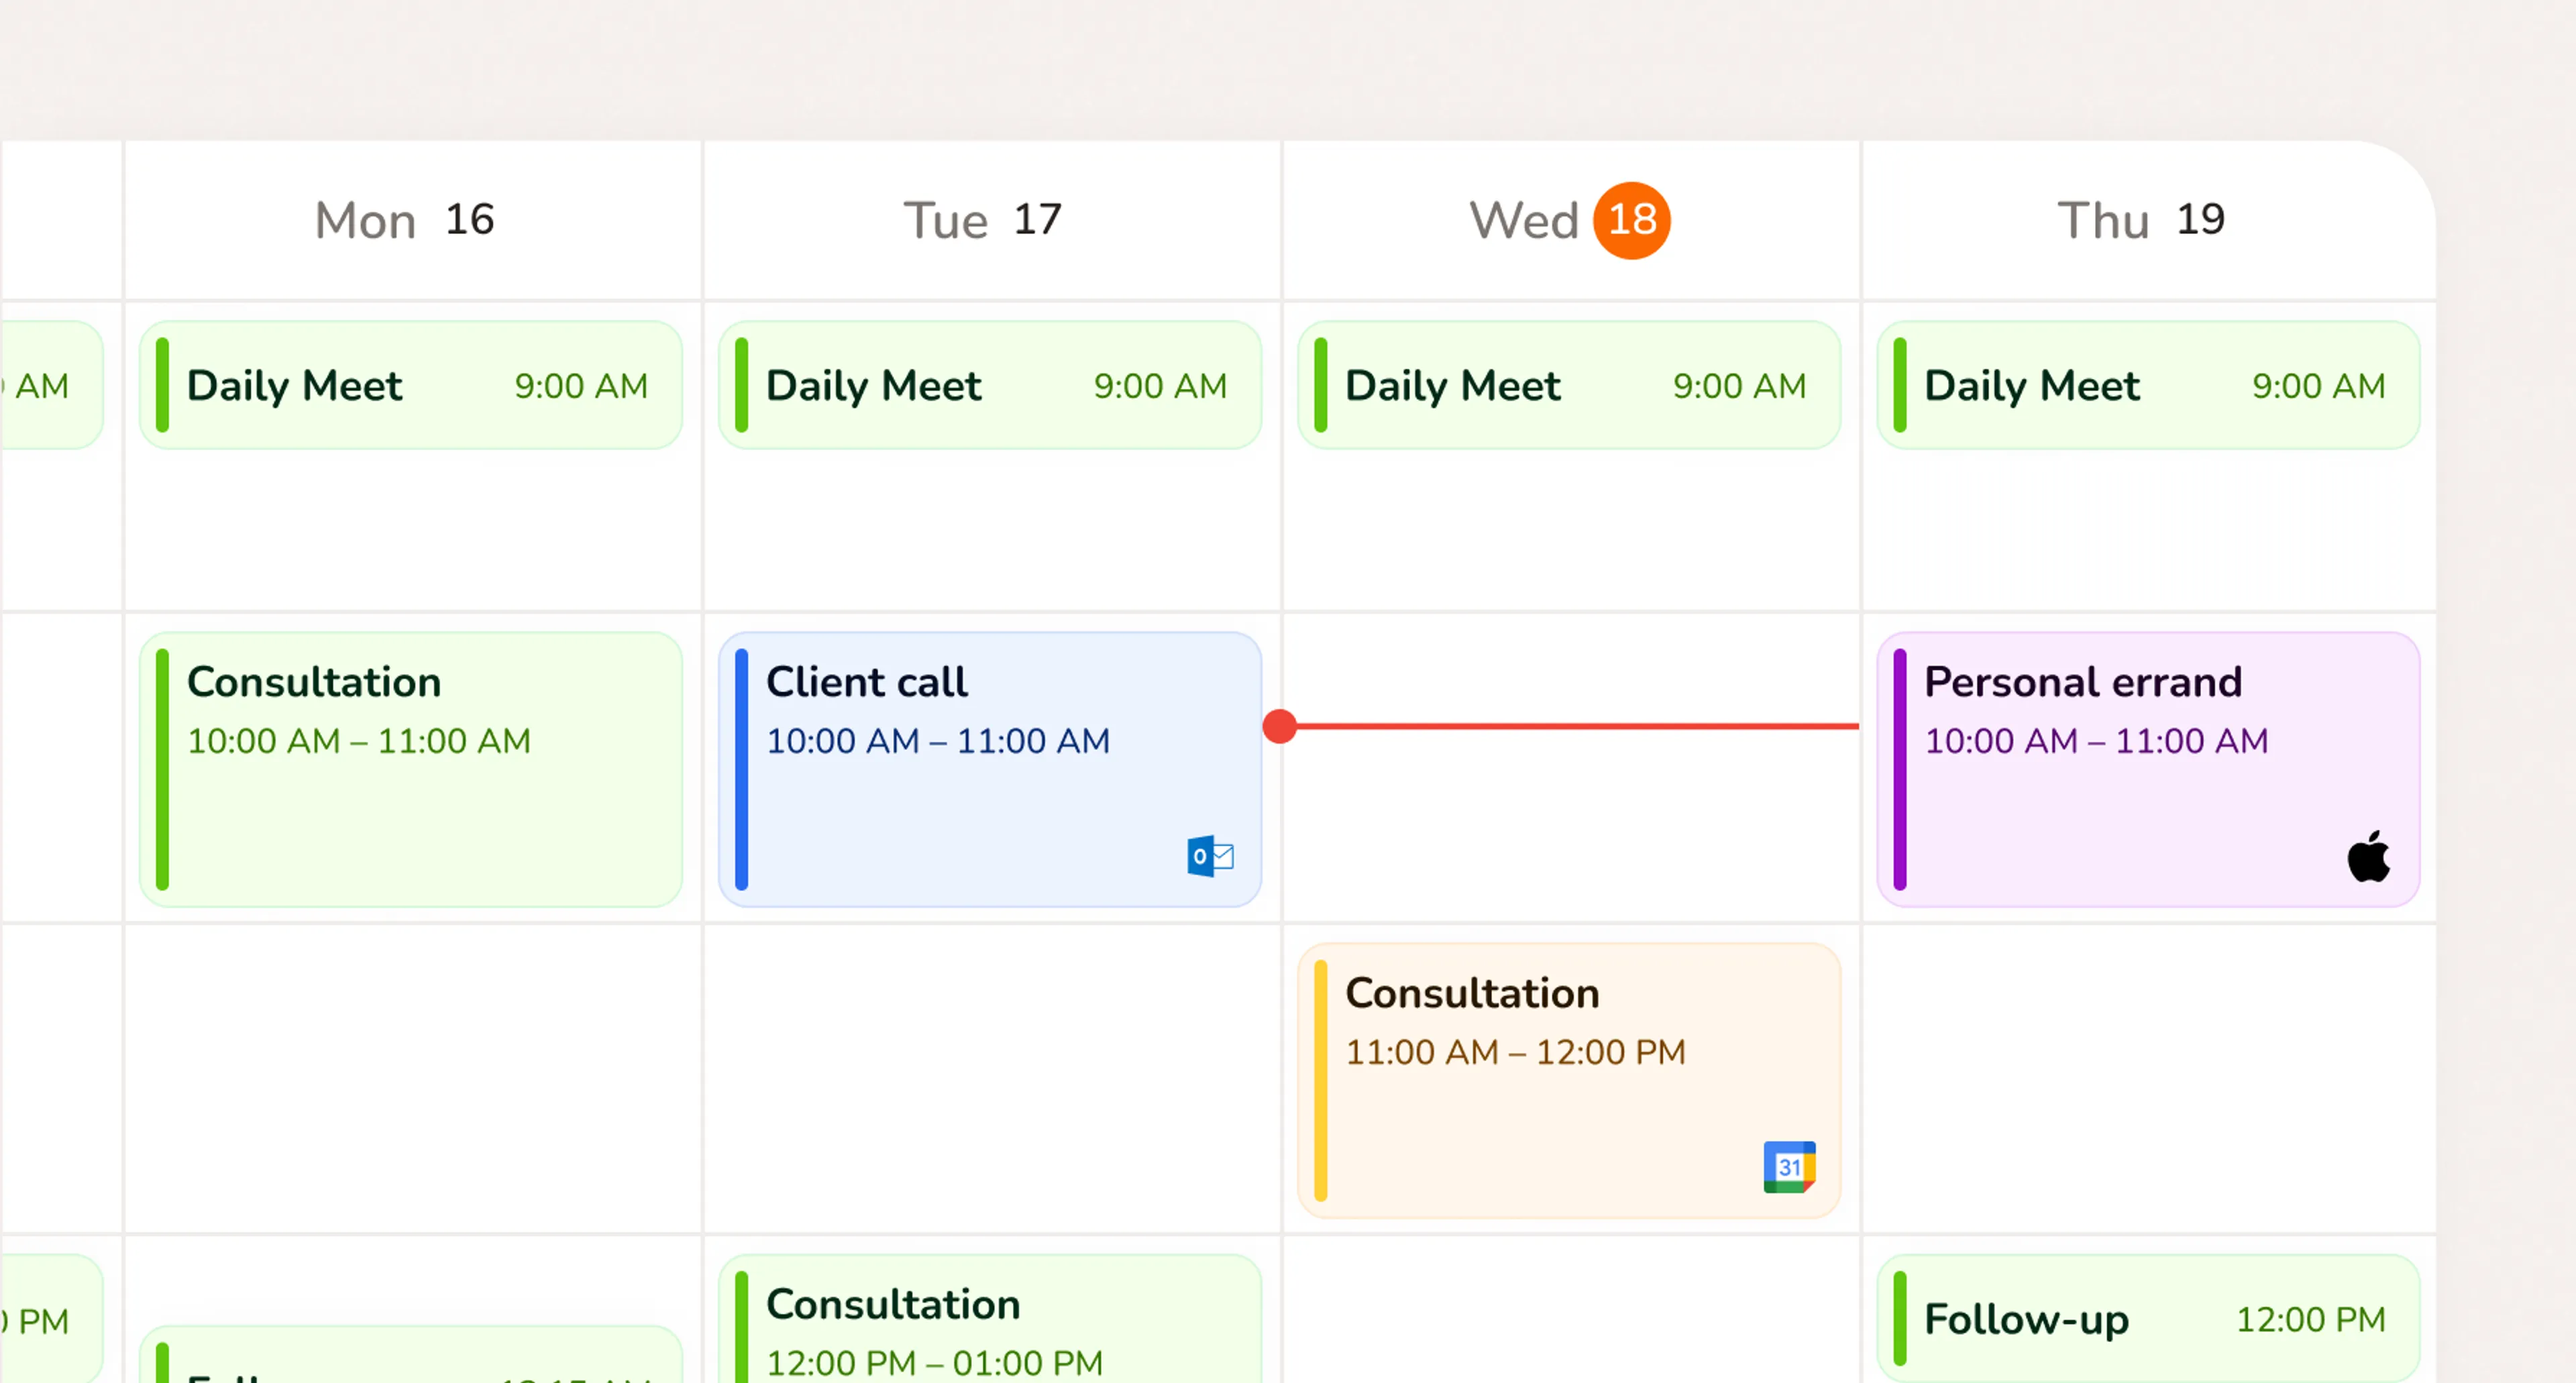
Task: Click the "10:00 AM – 11:00 AM" text on Personal errand
Action: coord(2097,741)
